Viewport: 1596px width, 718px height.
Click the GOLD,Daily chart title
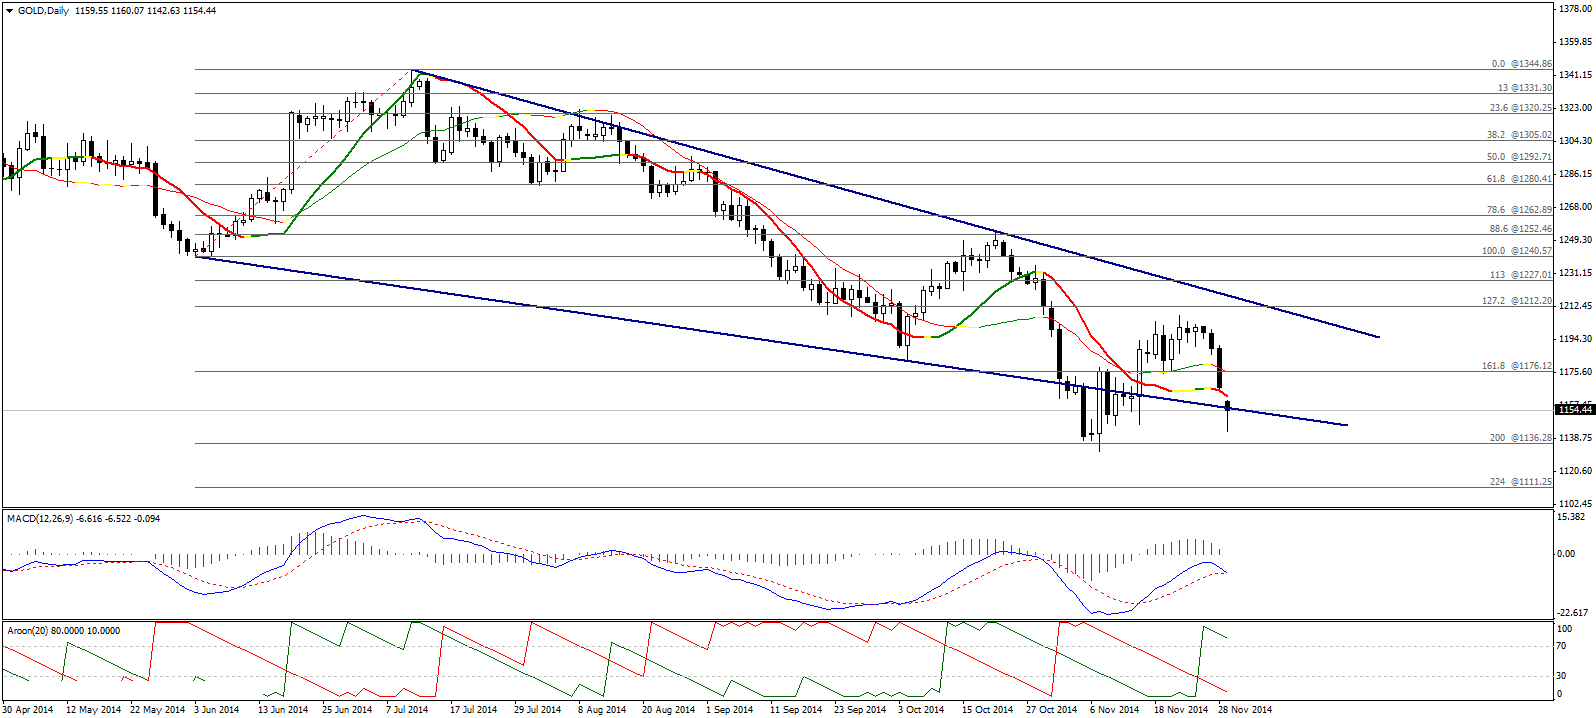pos(42,11)
